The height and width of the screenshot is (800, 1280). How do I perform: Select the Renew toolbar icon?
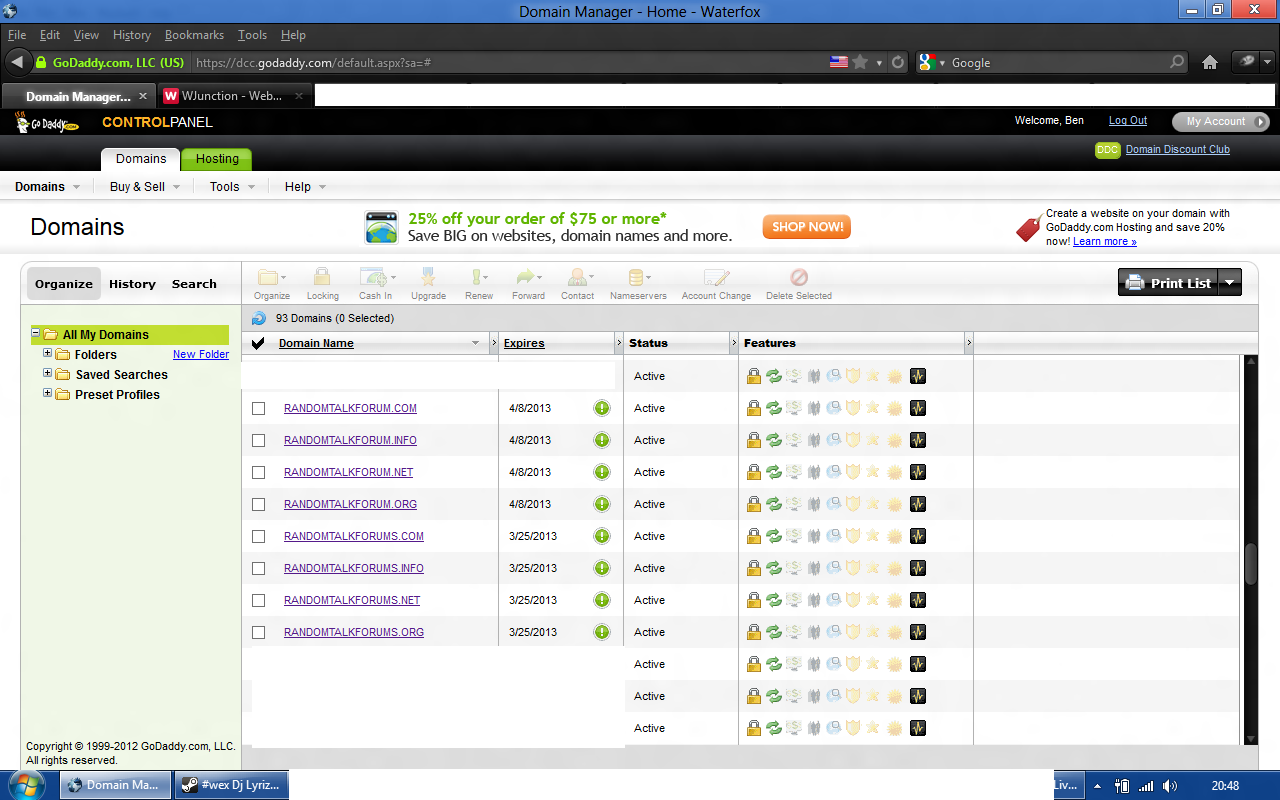pos(479,284)
